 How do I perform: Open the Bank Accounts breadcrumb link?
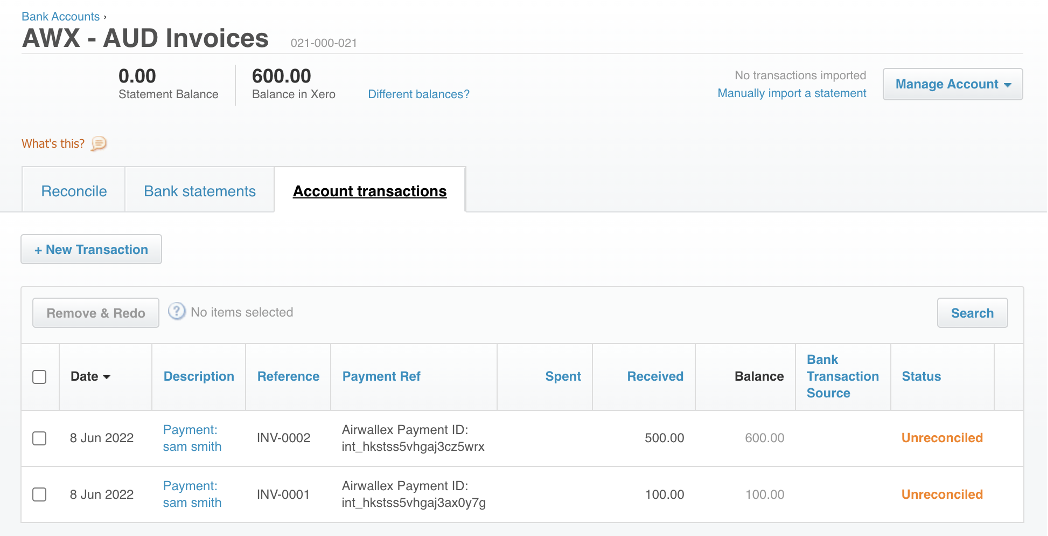pos(60,17)
